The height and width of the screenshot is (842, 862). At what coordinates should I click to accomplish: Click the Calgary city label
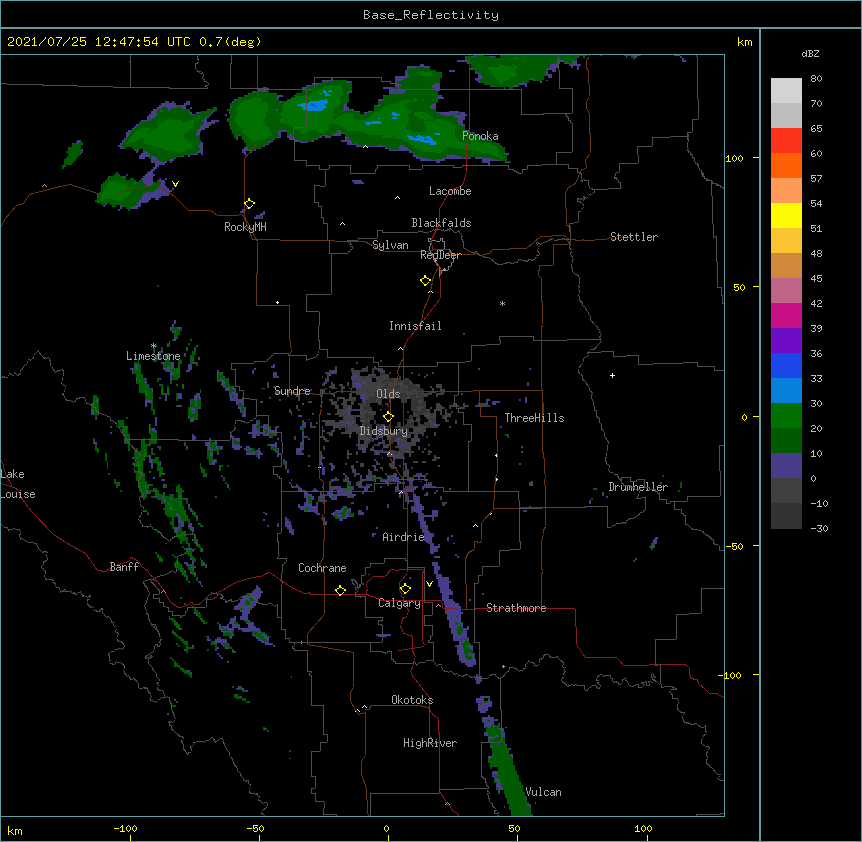click(399, 603)
